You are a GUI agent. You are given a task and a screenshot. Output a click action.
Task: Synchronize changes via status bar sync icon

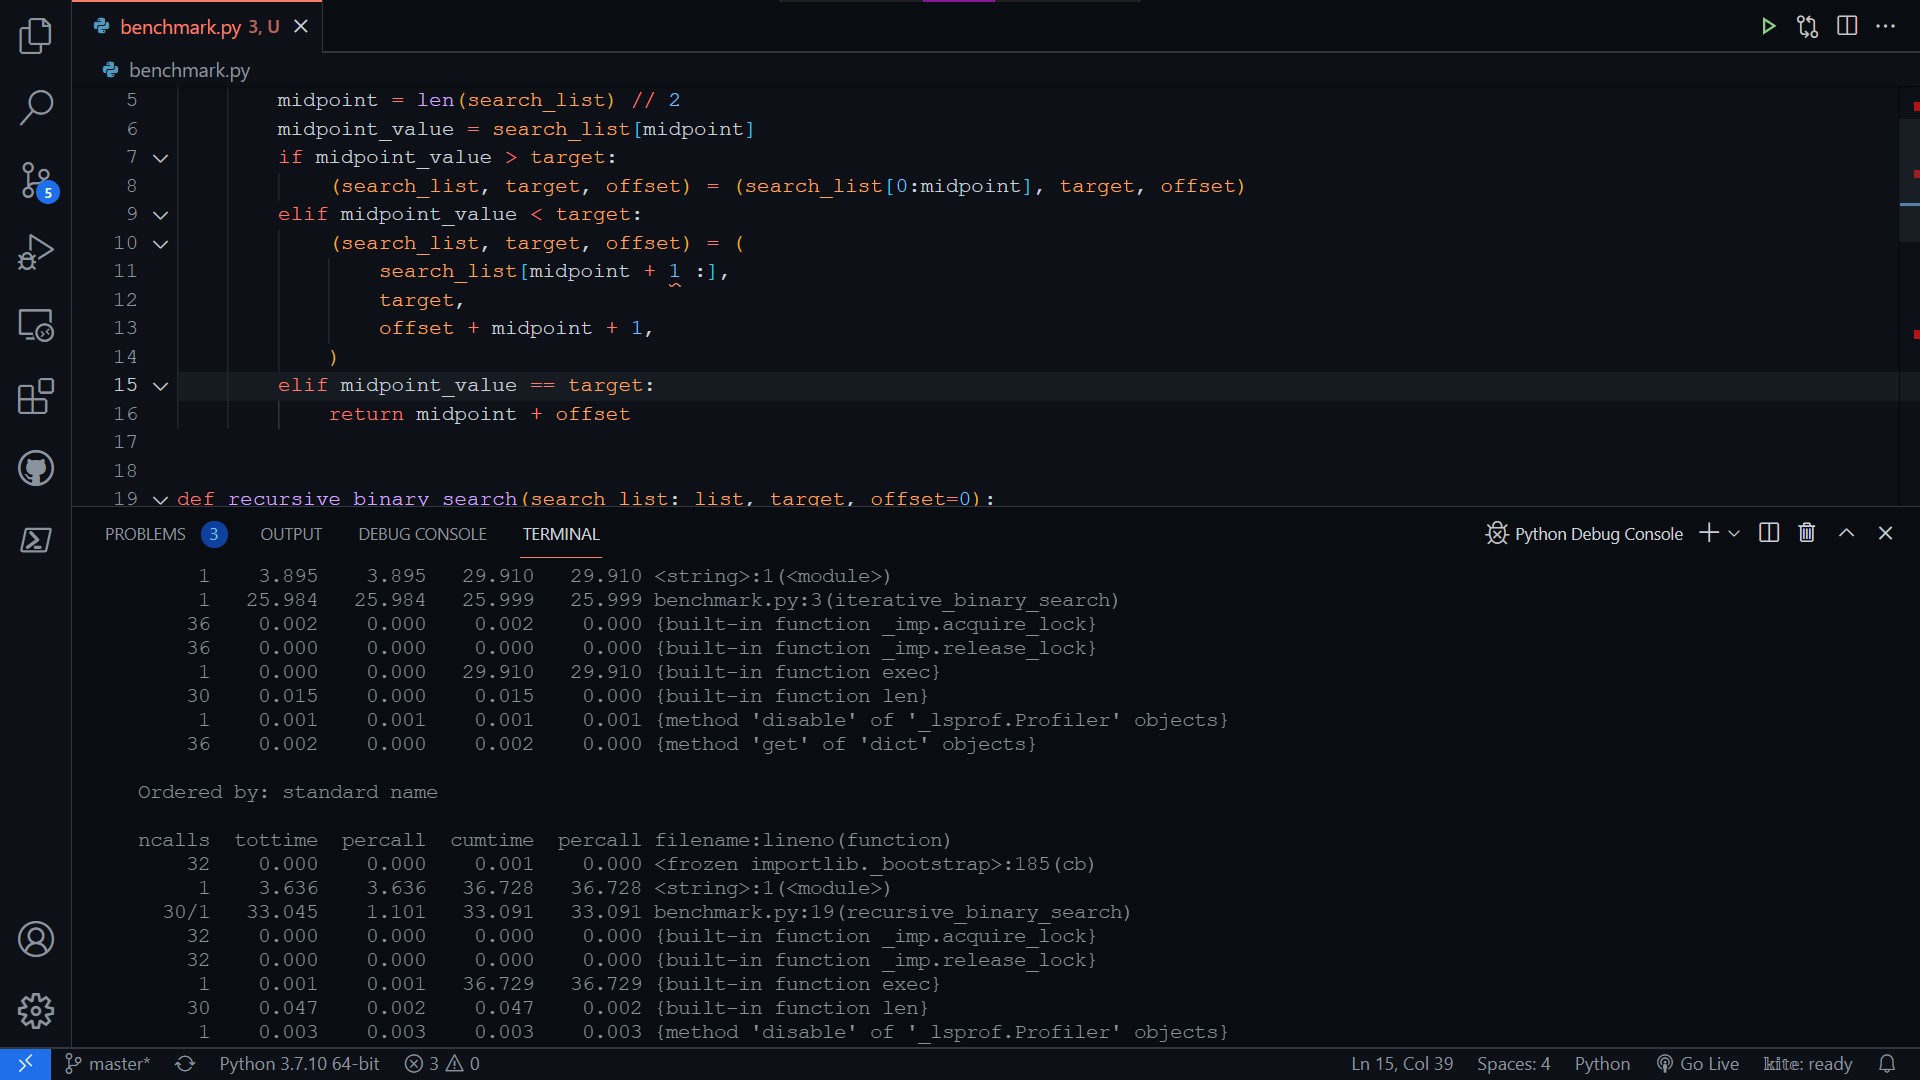point(185,1064)
